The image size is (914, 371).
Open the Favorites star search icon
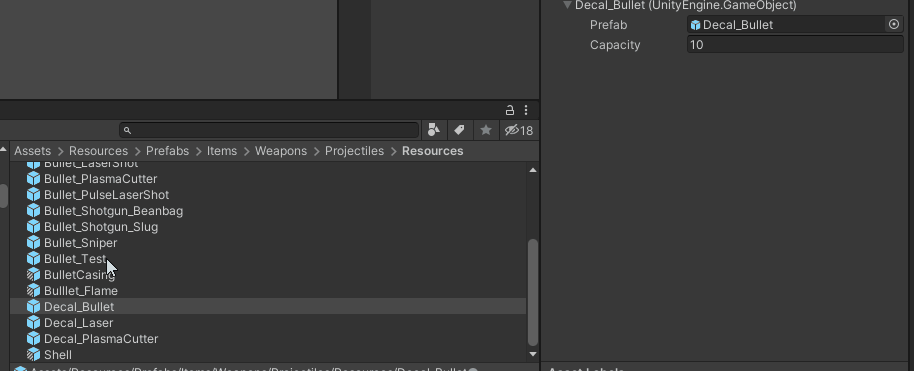click(486, 130)
